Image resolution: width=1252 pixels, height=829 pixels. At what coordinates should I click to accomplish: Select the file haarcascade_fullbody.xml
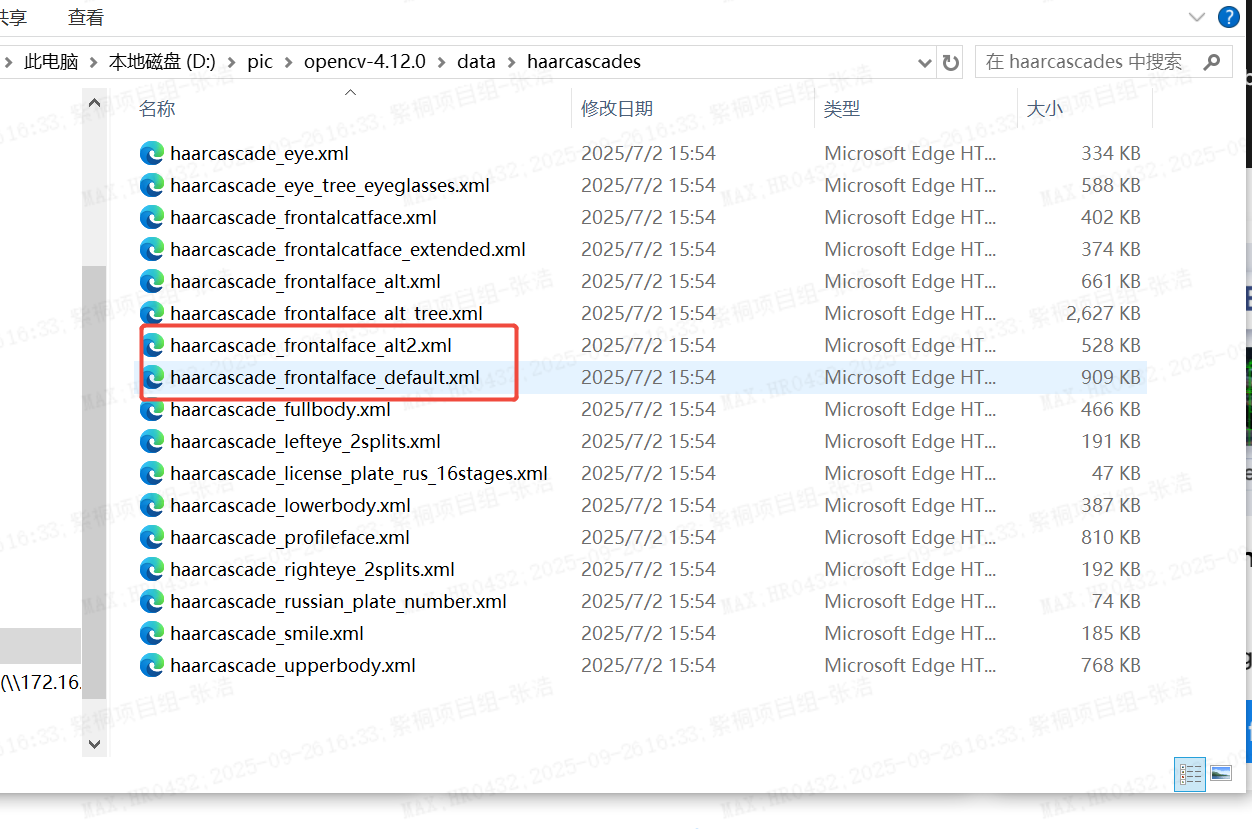click(280, 409)
